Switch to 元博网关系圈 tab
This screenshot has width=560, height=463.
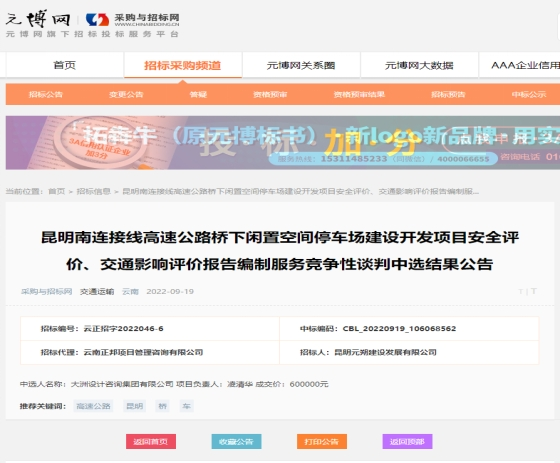(x=301, y=65)
